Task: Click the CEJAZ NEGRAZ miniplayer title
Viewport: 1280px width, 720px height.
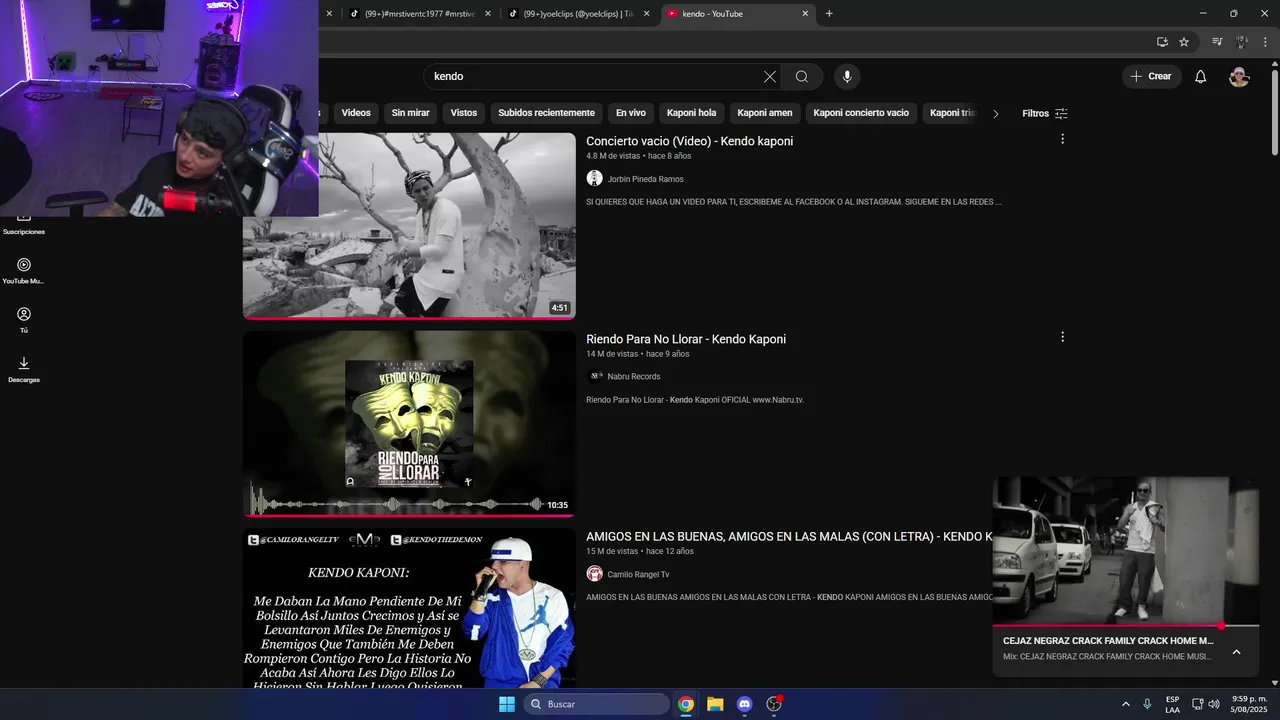Action: click(x=1108, y=641)
